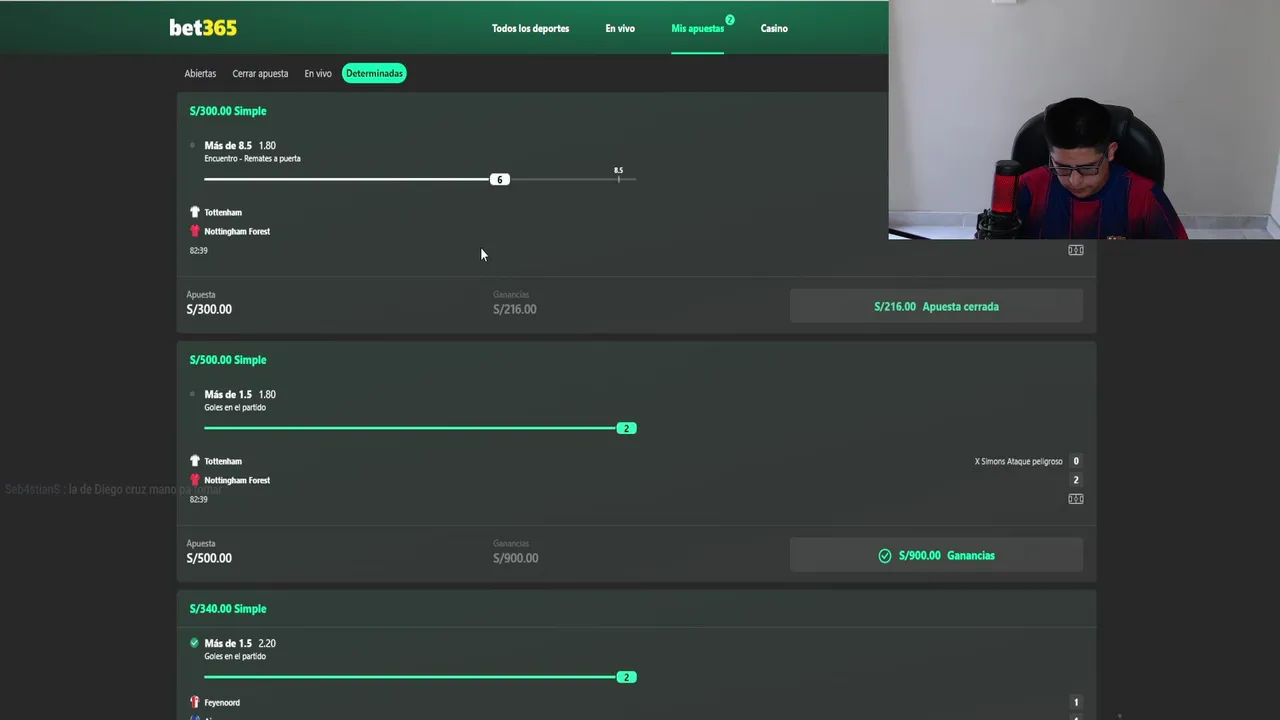This screenshot has width=1280, height=720.
Task: Click Goles en el partido under S/500.00 bet
Action: pos(235,408)
